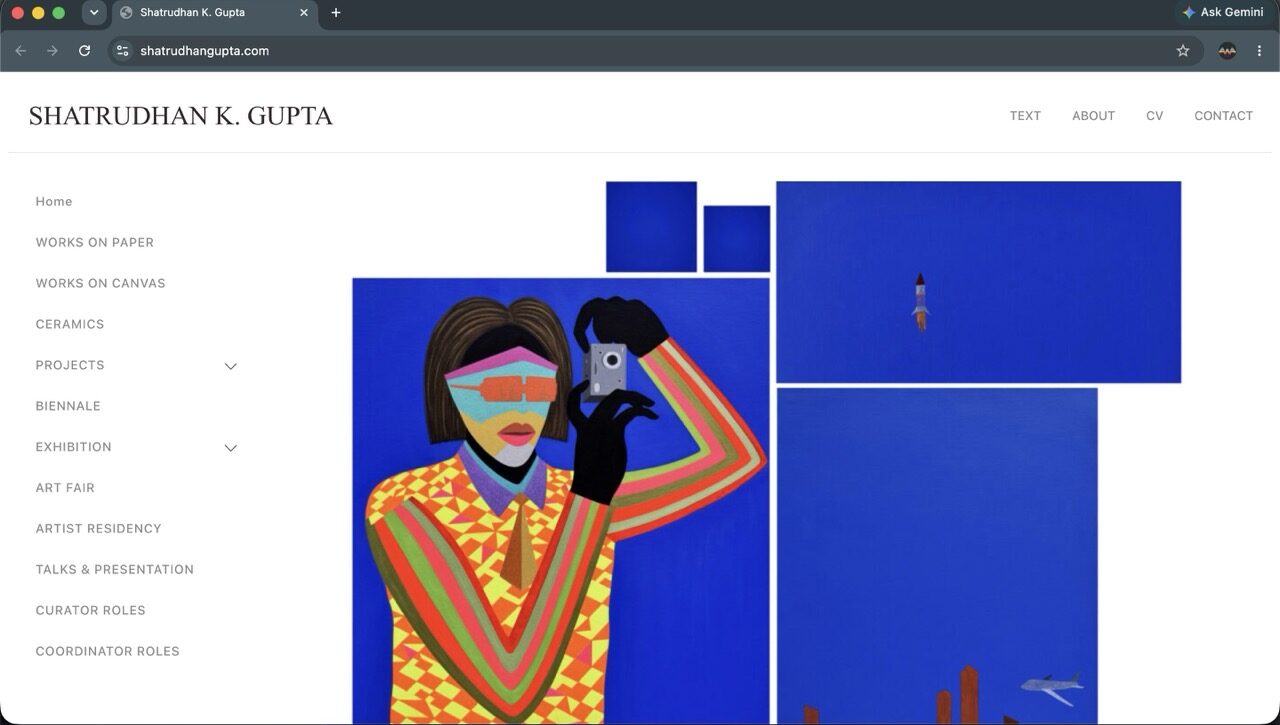
Task: Open ARTIST RESIDENCY section
Action: coord(98,529)
